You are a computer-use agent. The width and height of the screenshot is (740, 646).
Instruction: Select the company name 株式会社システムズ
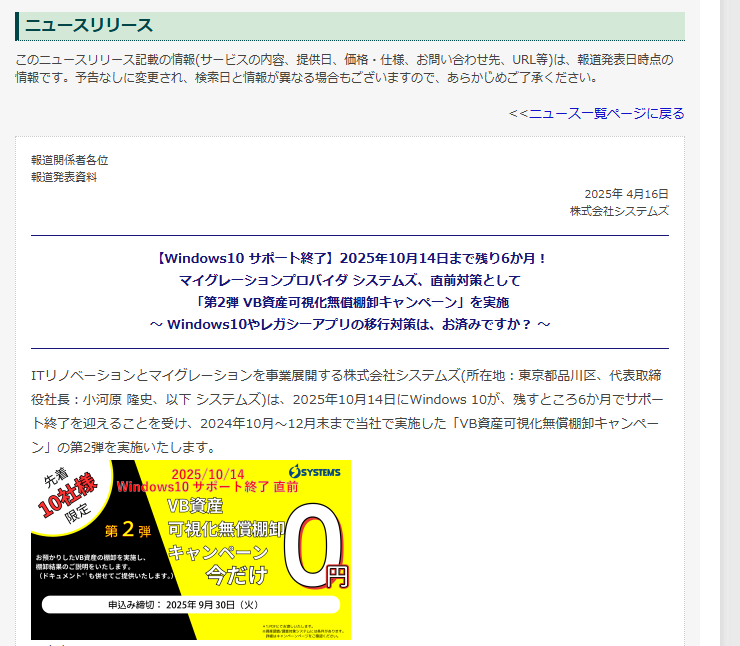tap(619, 211)
